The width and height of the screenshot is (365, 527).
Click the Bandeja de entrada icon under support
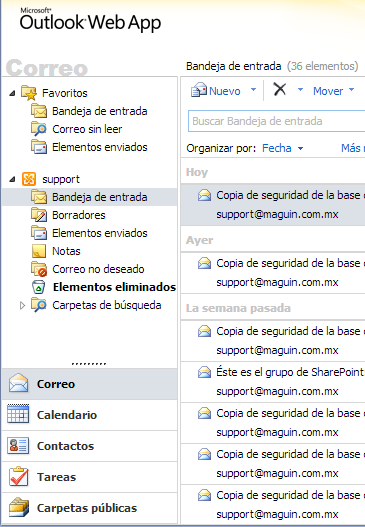tap(39, 197)
